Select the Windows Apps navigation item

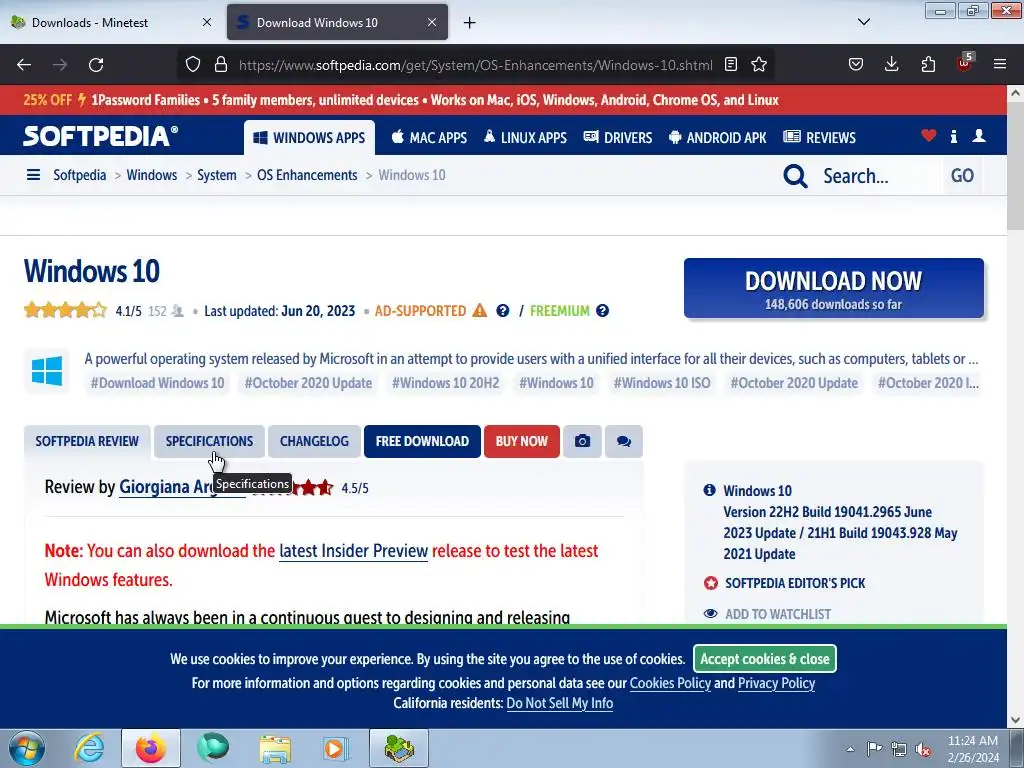coord(310,138)
